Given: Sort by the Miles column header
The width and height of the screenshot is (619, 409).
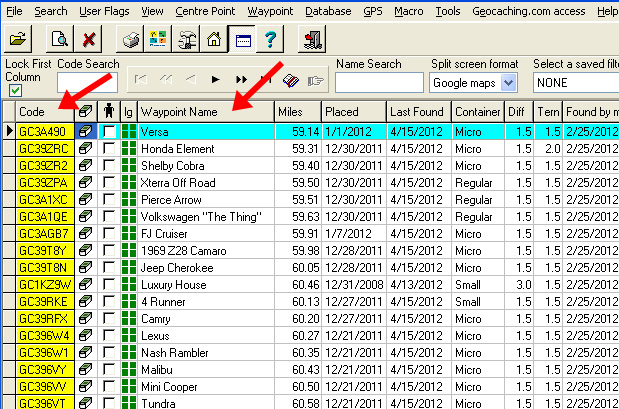Looking at the screenshot, I should [298, 112].
